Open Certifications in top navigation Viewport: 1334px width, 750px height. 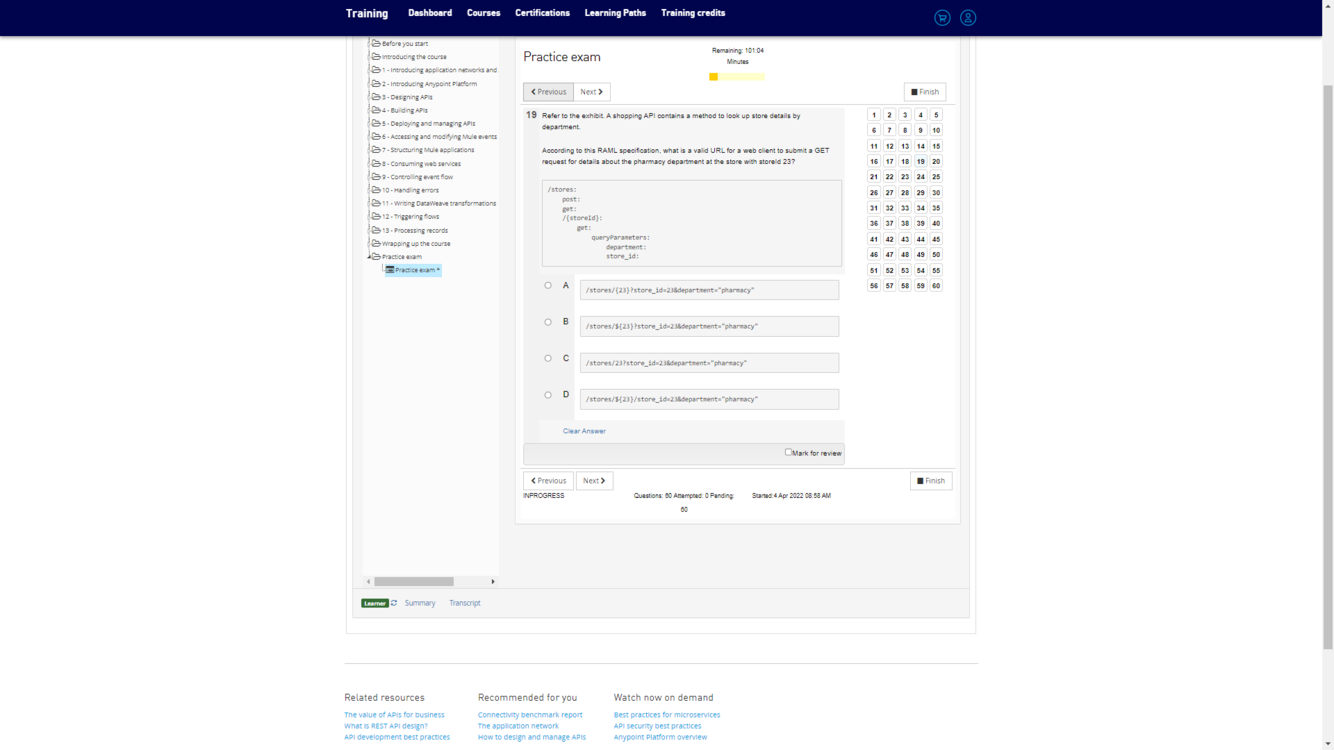[x=542, y=13]
